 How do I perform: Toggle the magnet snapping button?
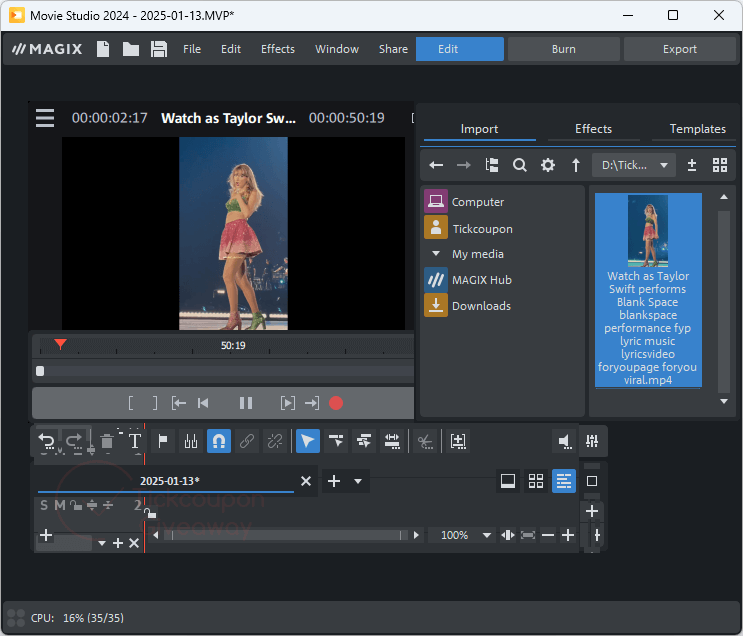(x=219, y=441)
